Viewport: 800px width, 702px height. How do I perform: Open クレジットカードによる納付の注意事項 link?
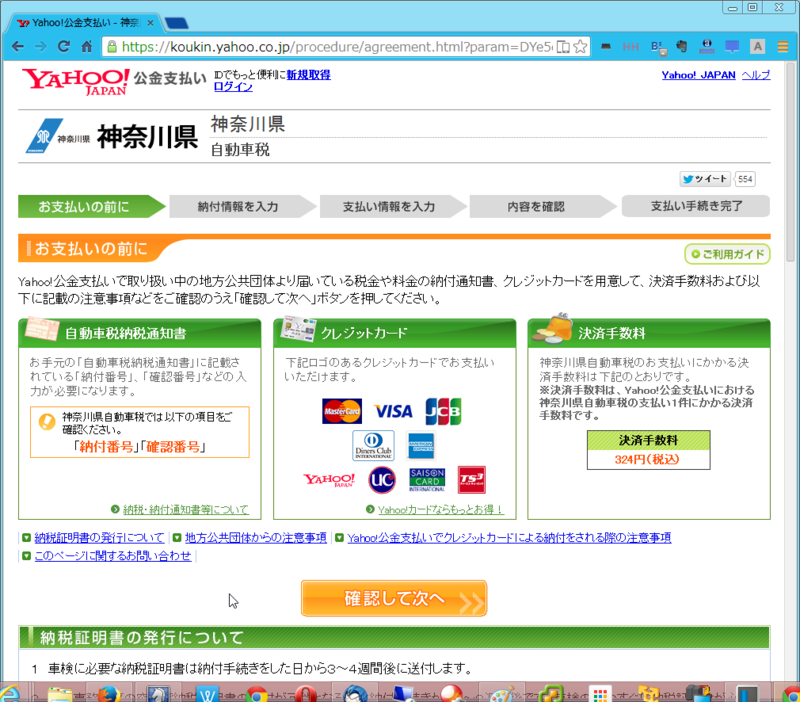[x=509, y=538]
